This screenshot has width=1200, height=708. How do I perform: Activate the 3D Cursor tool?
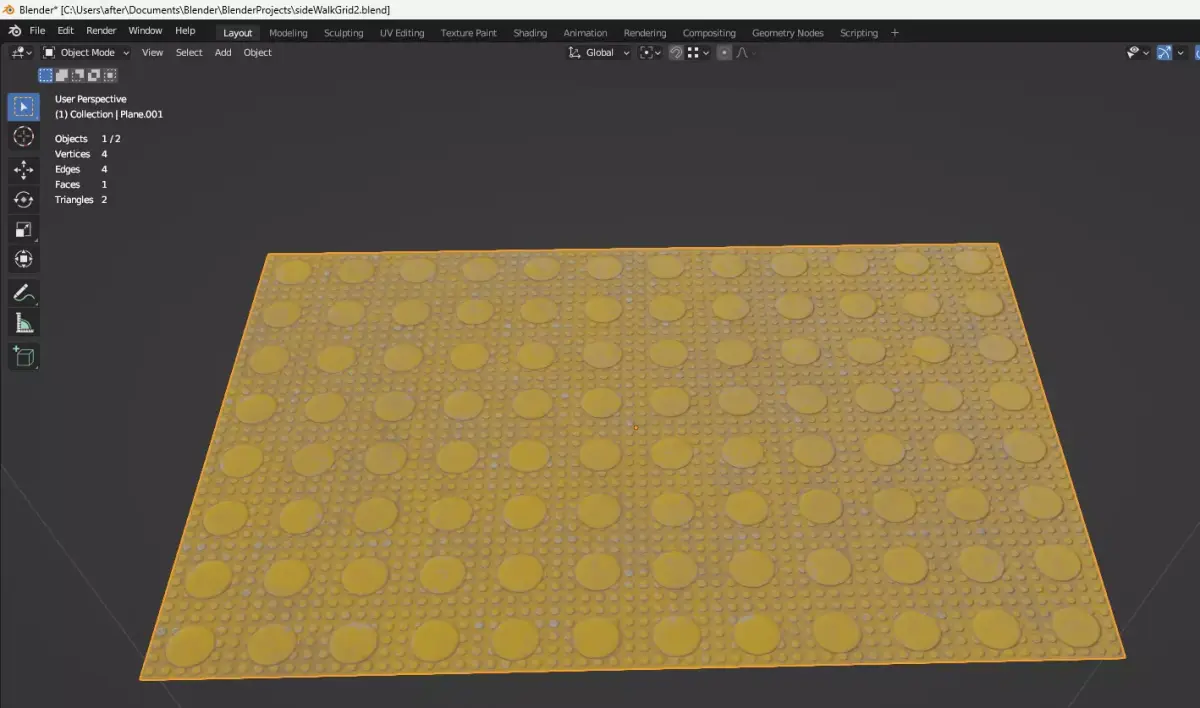tap(24, 137)
